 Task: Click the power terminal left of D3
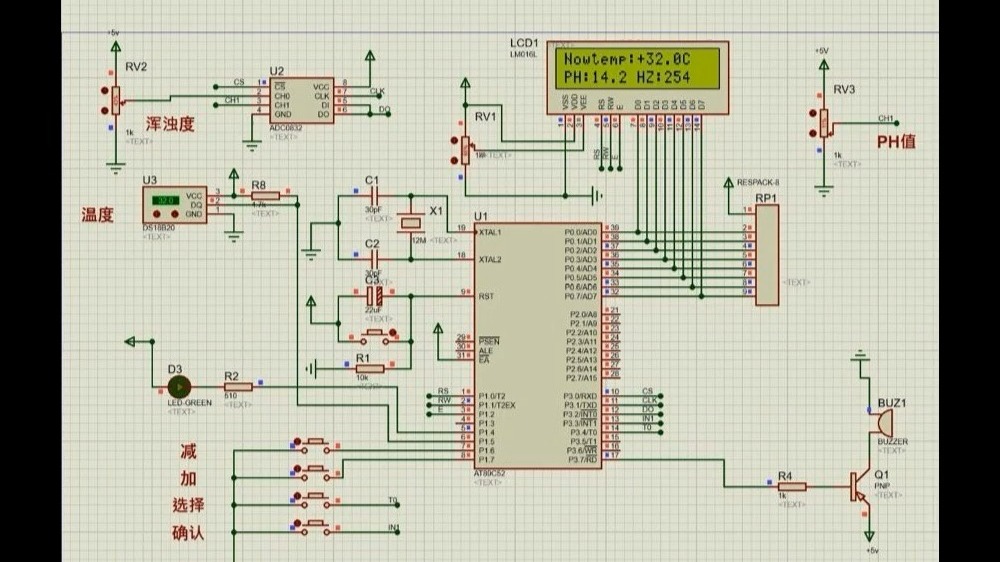pyautogui.click(x=130, y=342)
